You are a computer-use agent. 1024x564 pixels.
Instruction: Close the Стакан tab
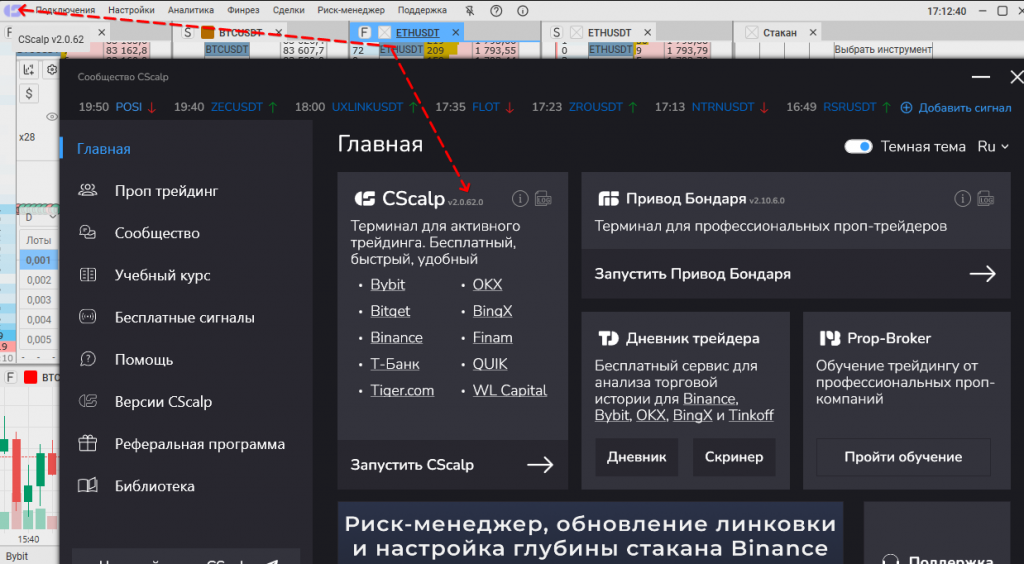(813, 32)
